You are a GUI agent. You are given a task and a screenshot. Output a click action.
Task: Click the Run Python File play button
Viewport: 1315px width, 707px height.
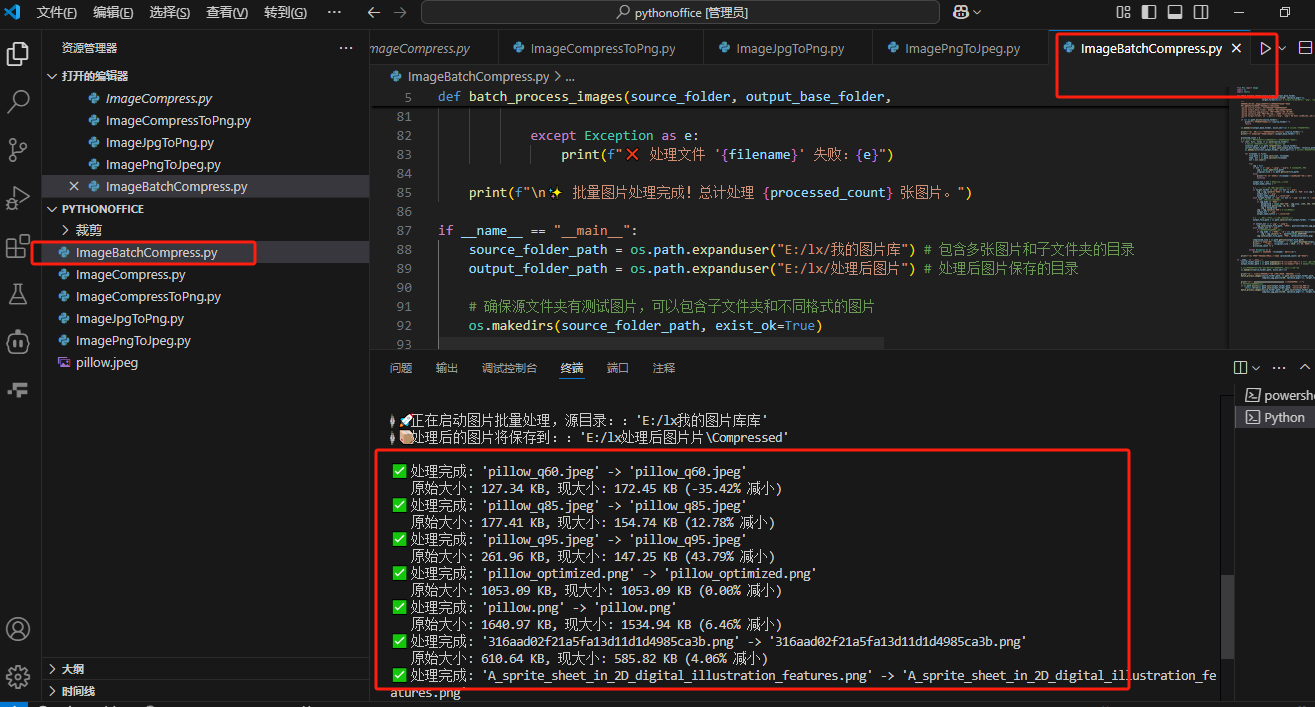tap(1266, 48)
